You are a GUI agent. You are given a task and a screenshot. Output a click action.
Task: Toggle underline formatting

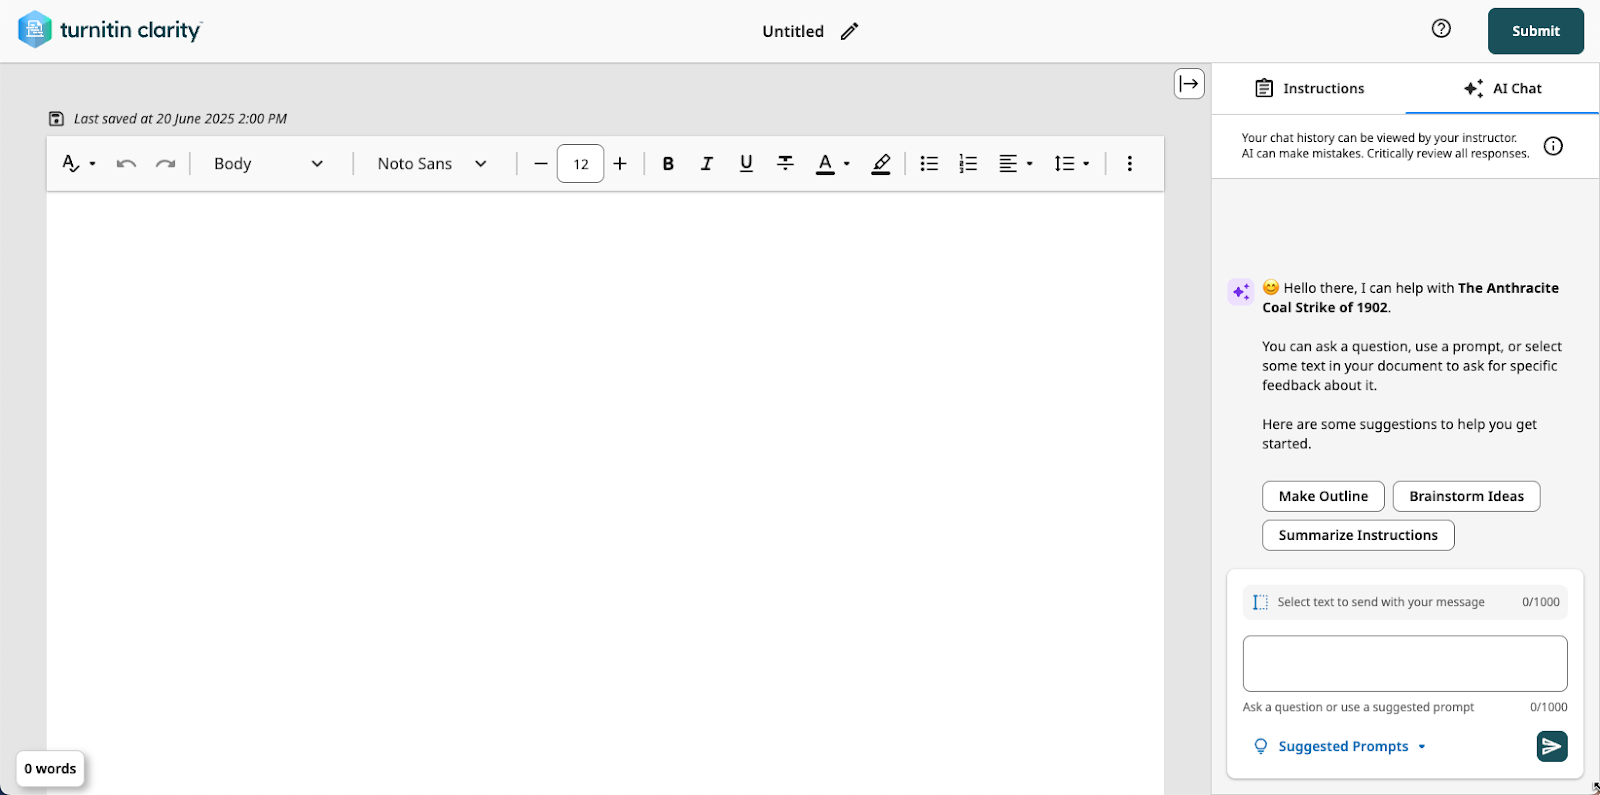[x=746, y=164]
